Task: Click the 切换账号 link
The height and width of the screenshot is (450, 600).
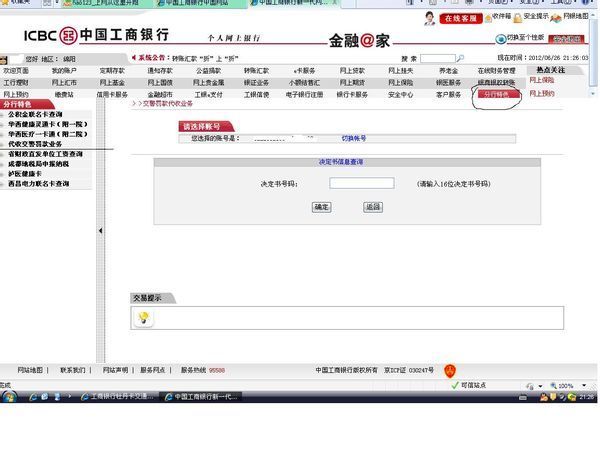Action: pyautogui.click(x=354, y=139)
